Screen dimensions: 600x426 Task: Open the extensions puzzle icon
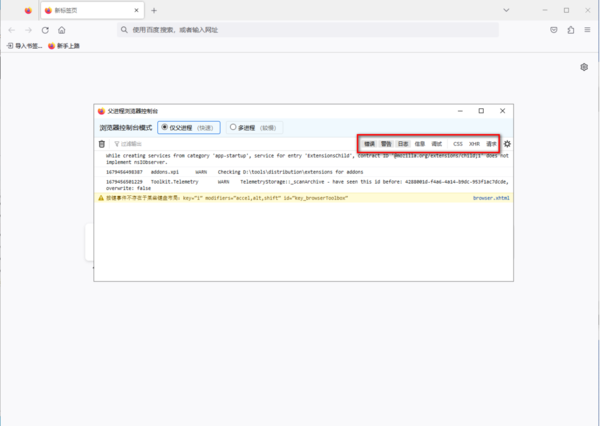[571, 30]
